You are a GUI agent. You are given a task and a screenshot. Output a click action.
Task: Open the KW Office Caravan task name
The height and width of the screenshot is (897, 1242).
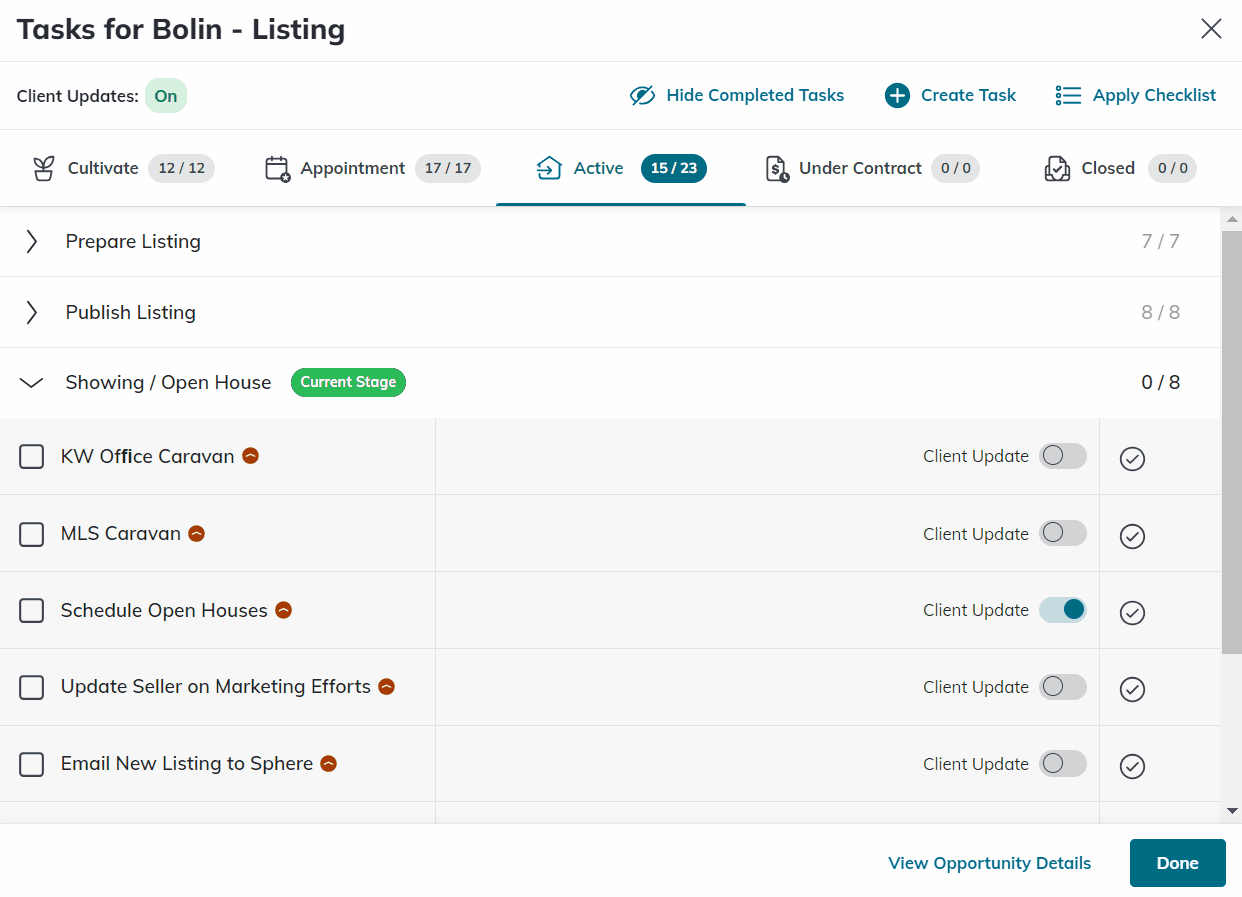147,456
